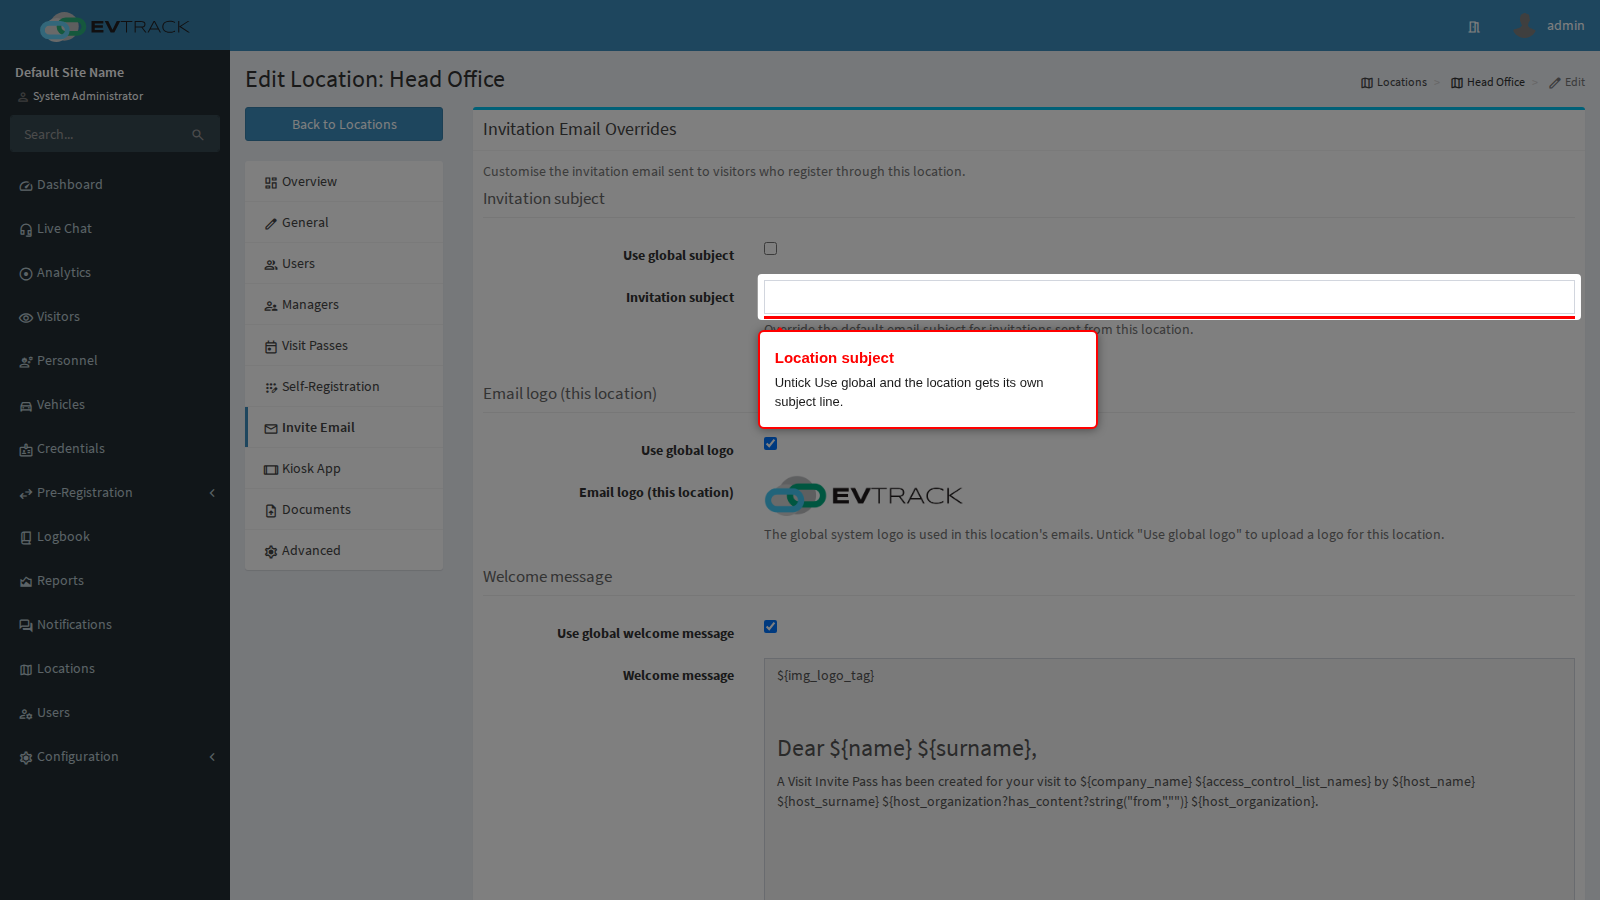
Task: Click the Logbook icon in sidebar
Action: click(26, 538)
